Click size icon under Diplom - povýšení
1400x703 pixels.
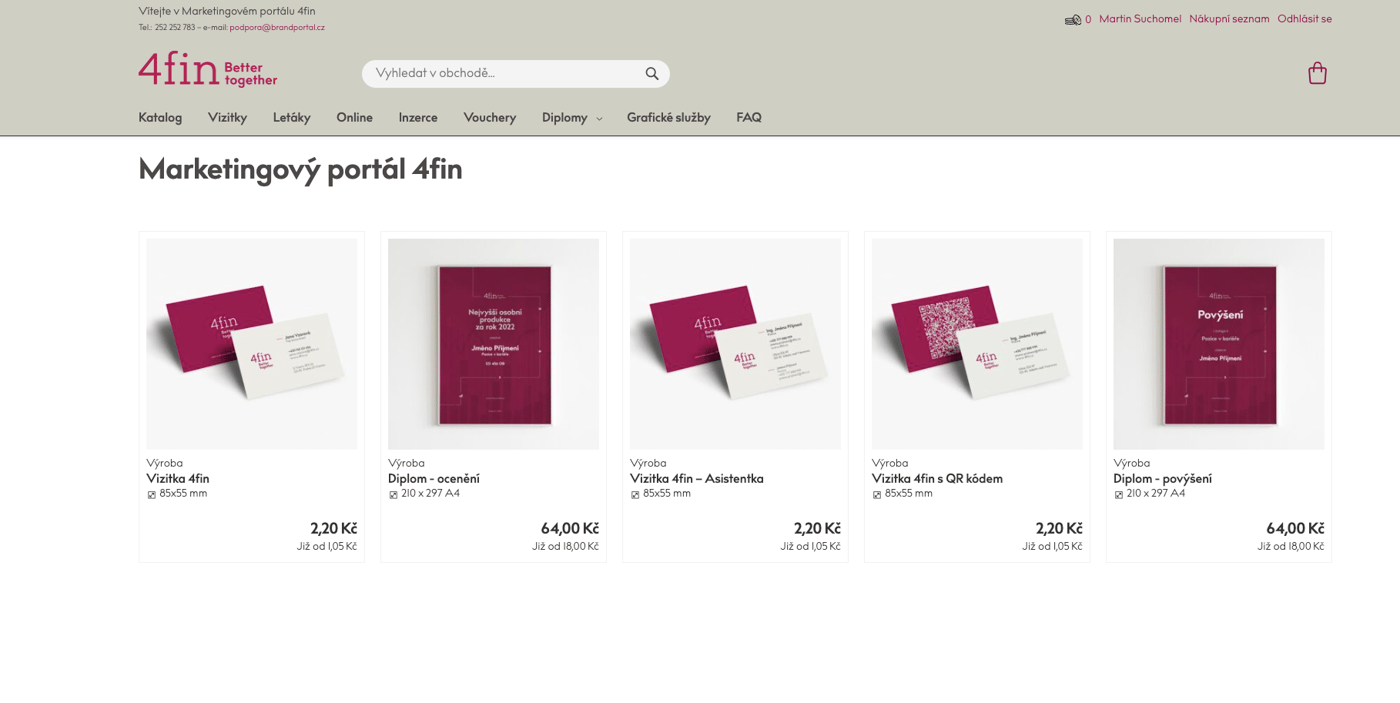1119,494
